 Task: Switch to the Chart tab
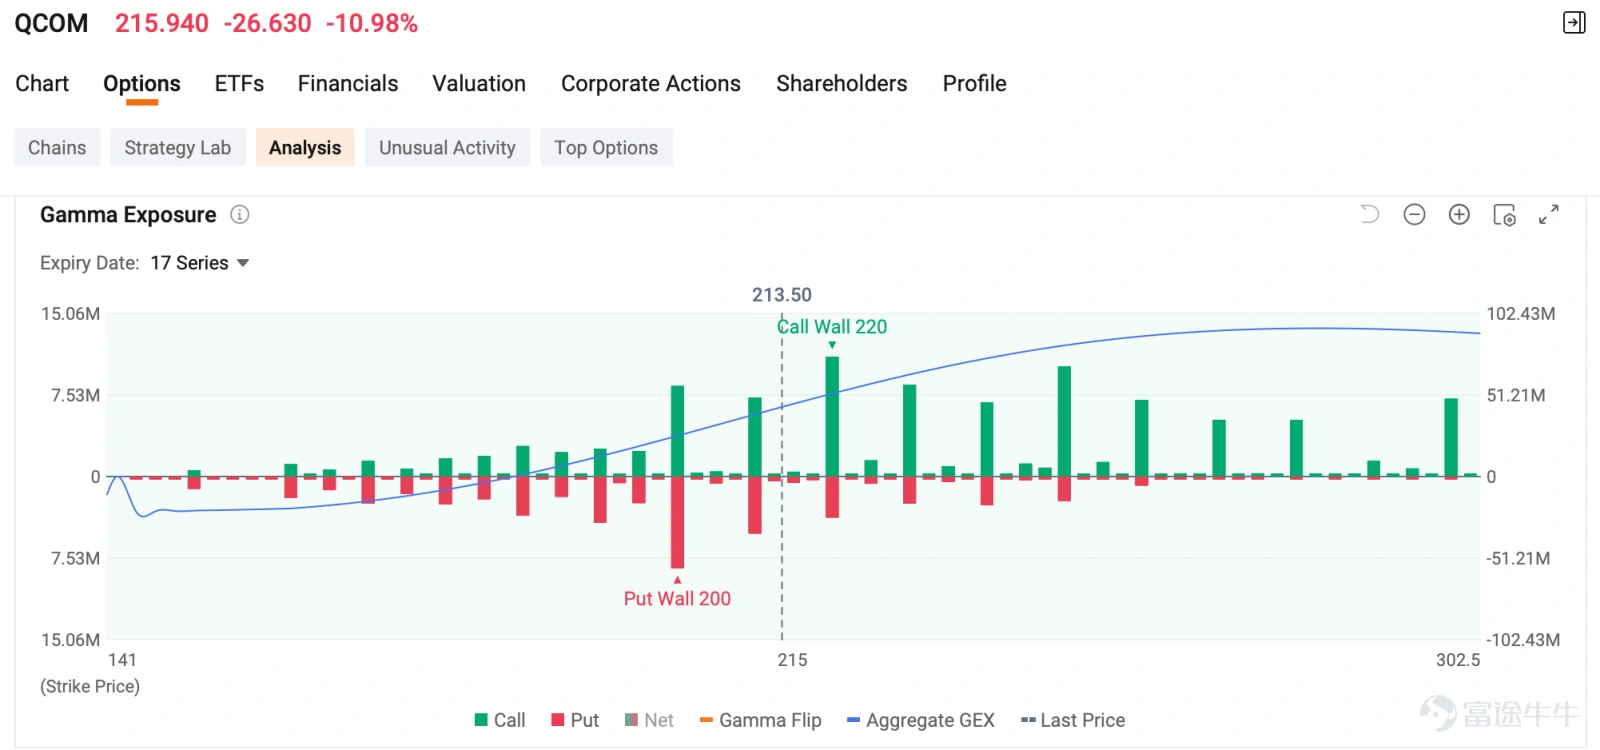(42, 84)
